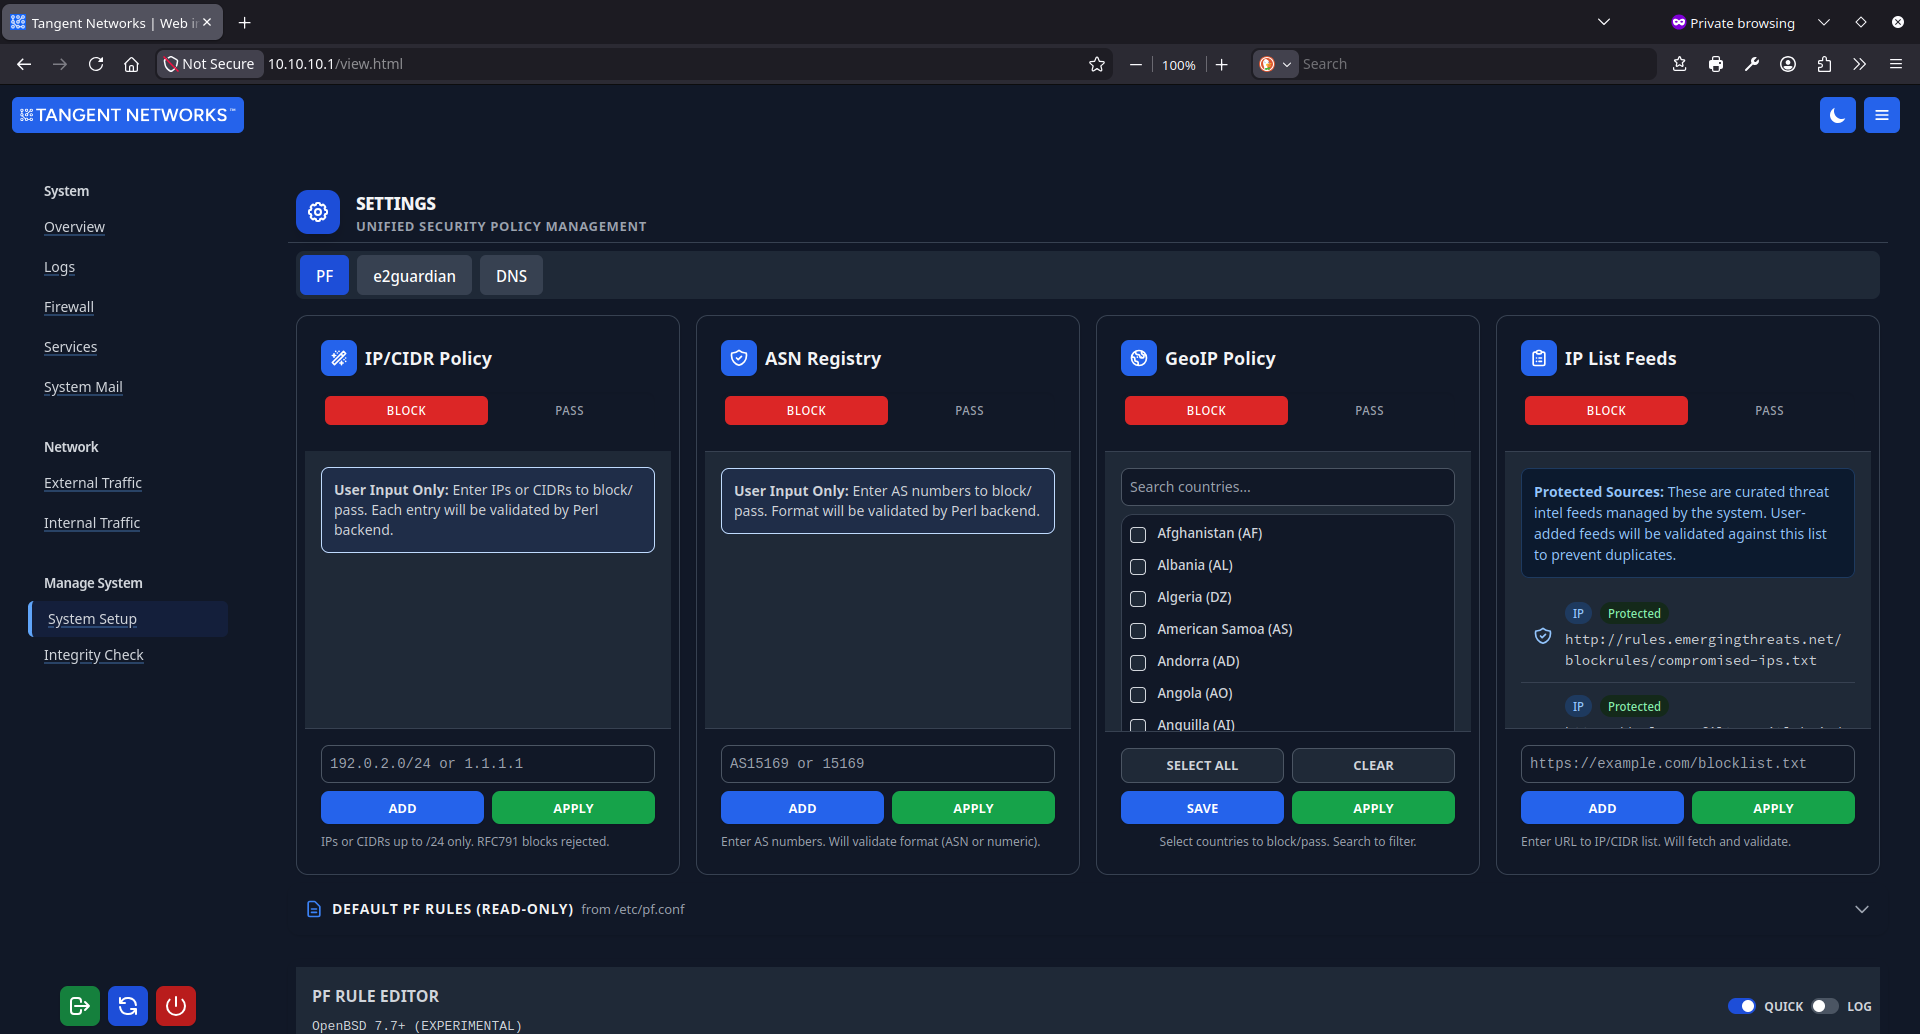Click the IP/CIDR Policy wrench icon

(x=339, y=357)
